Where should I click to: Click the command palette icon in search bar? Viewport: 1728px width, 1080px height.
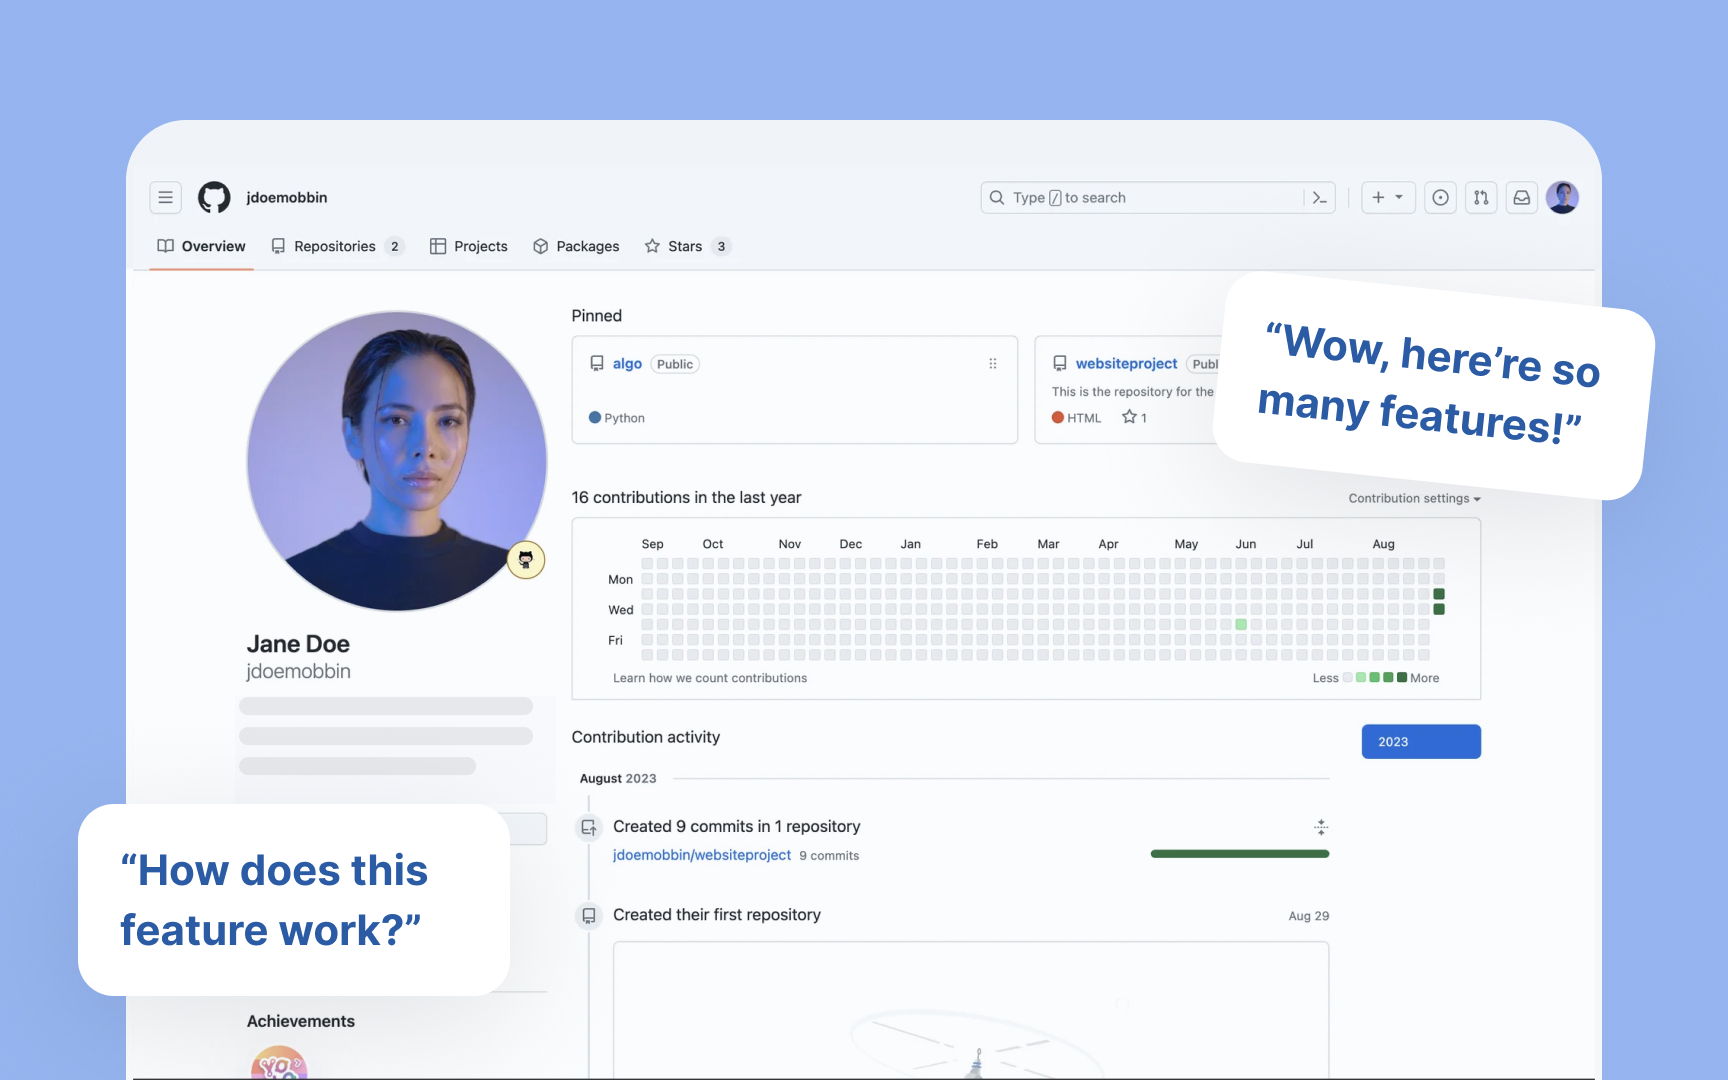pos(1319,197)
